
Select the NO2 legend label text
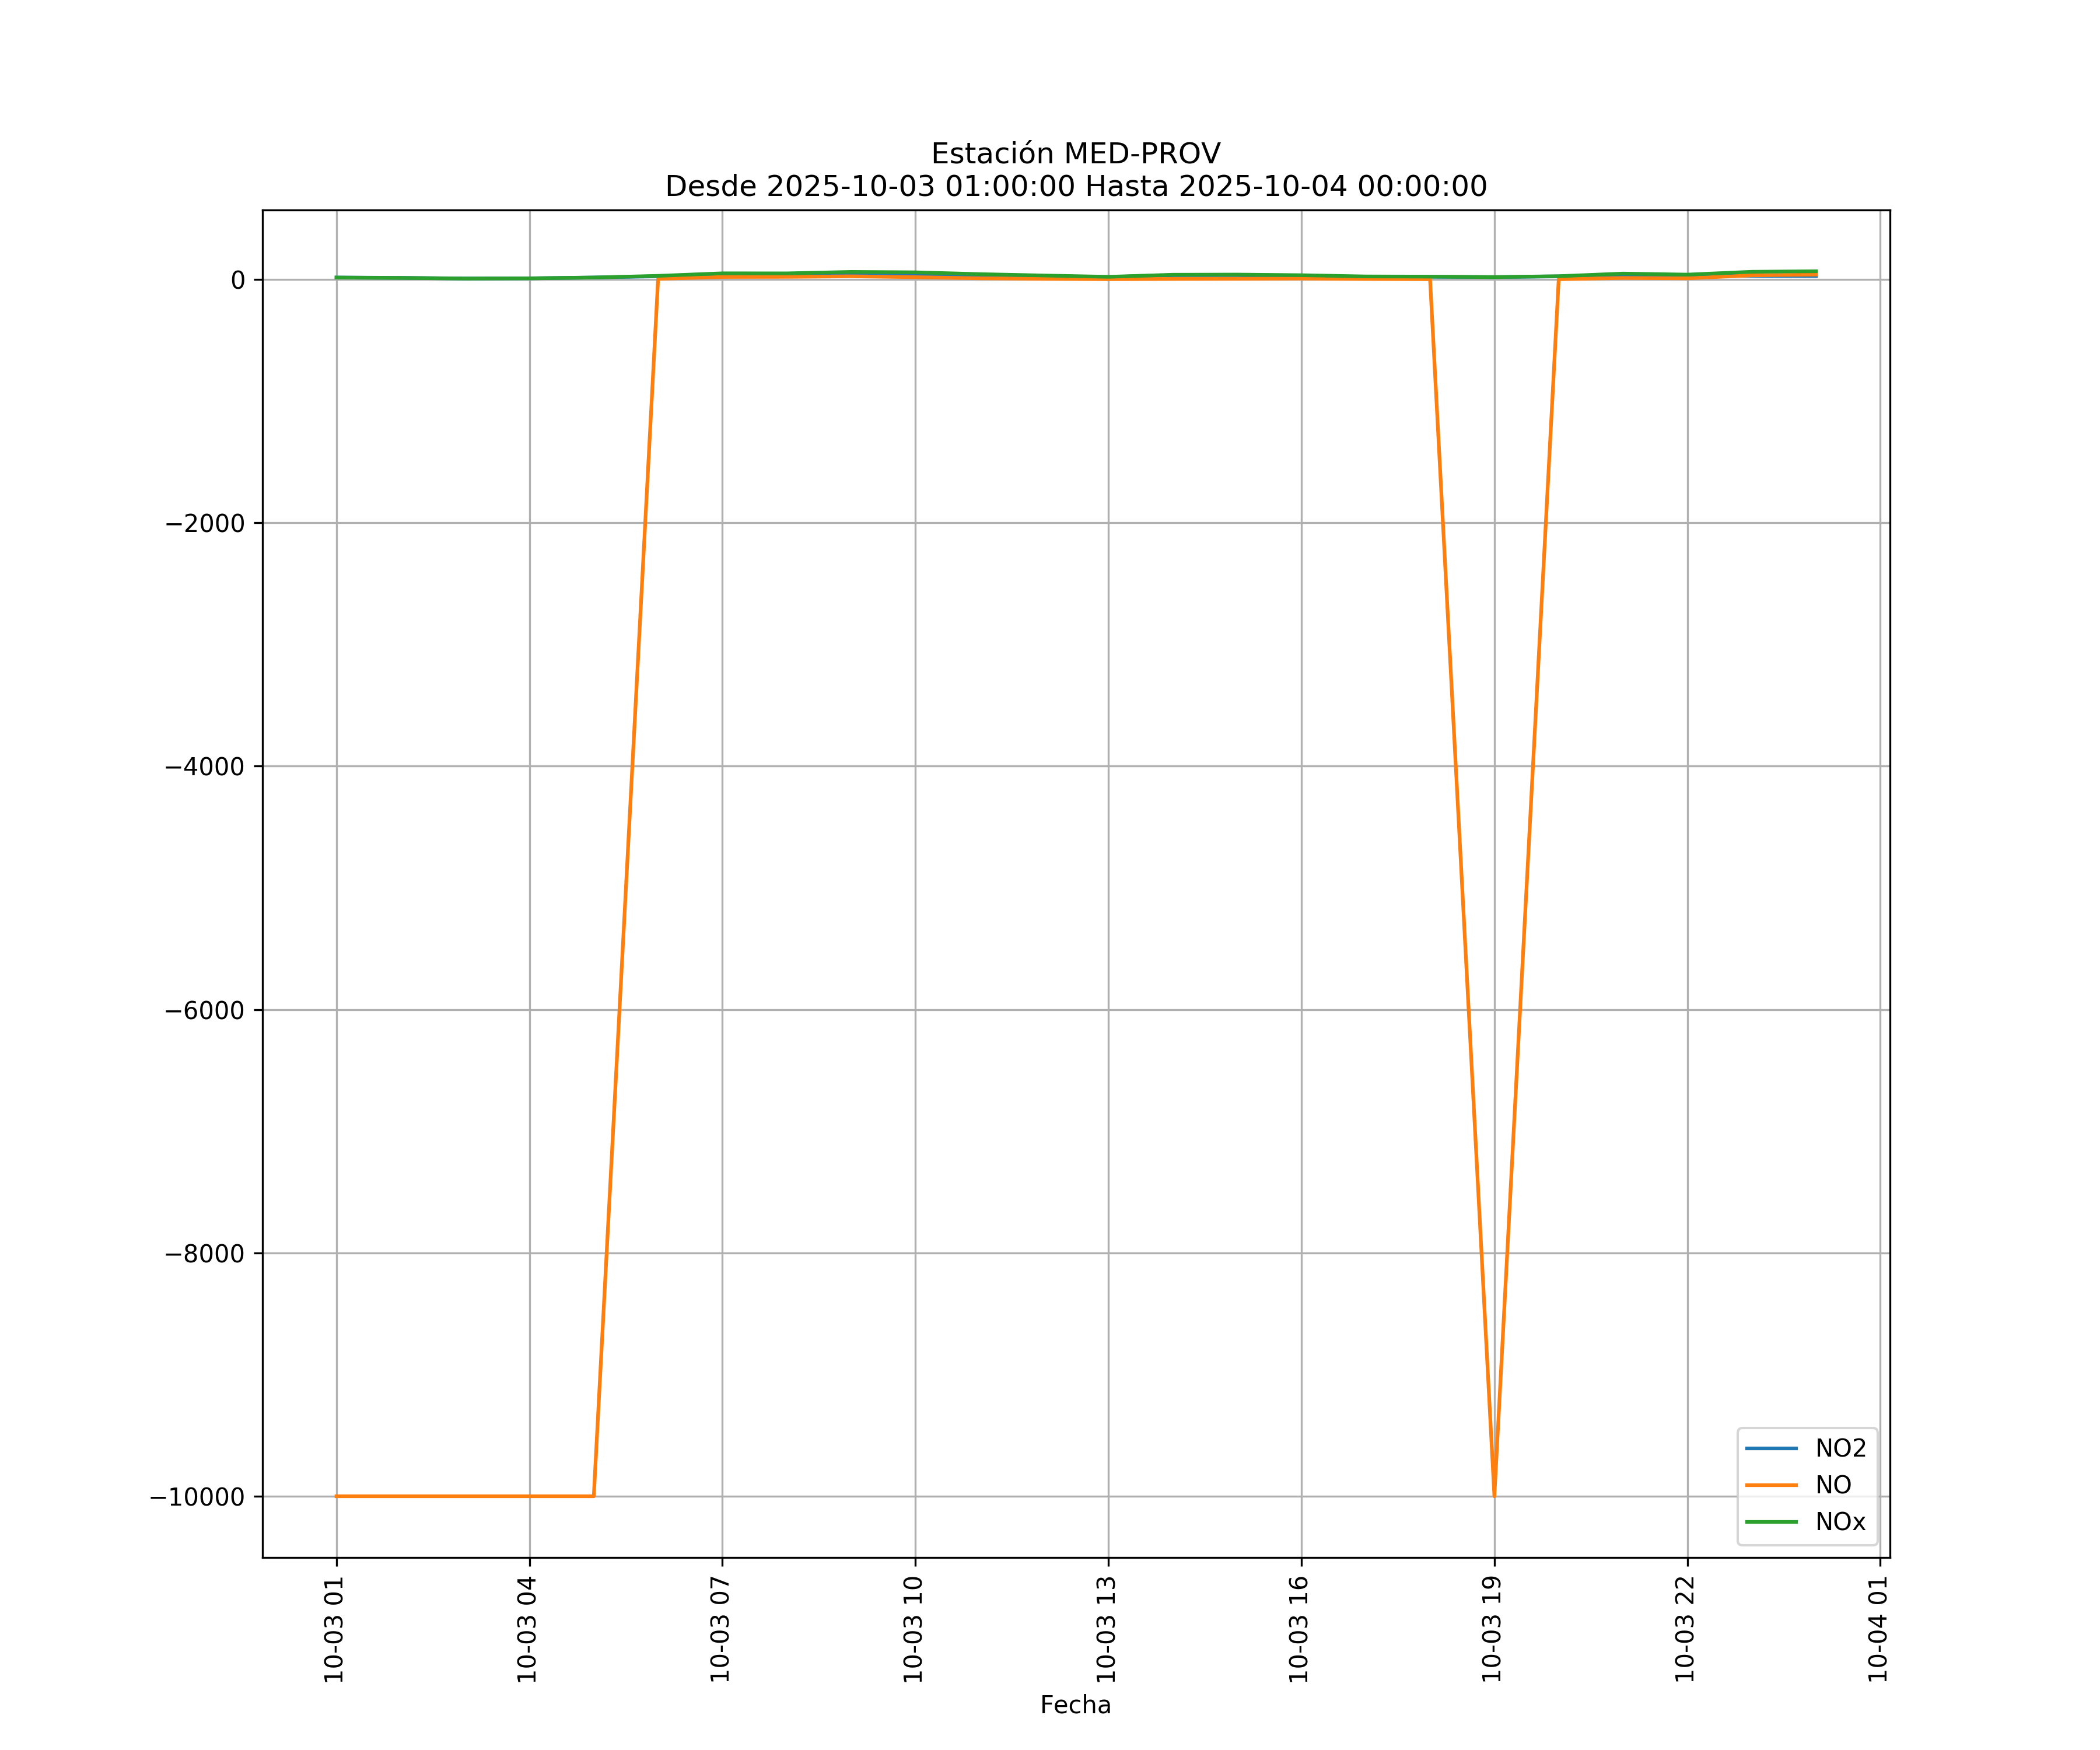tap(1840, 1448)
